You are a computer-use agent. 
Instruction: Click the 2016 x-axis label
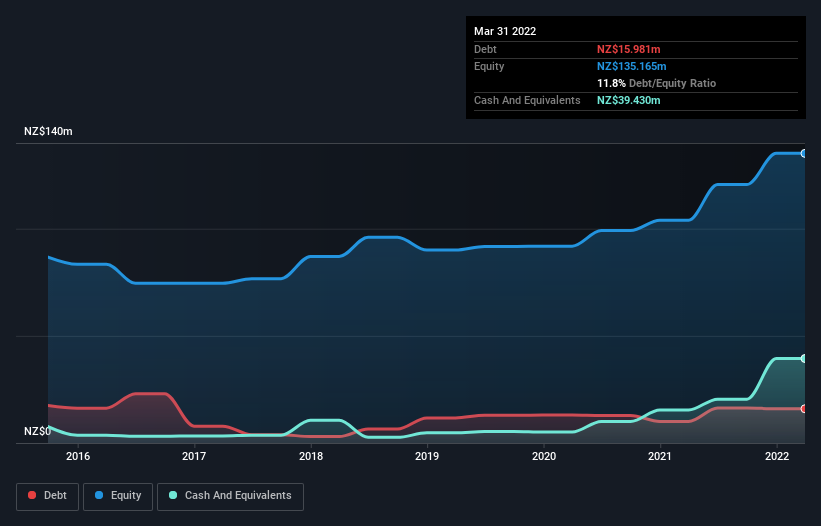[x=78, y=456]
